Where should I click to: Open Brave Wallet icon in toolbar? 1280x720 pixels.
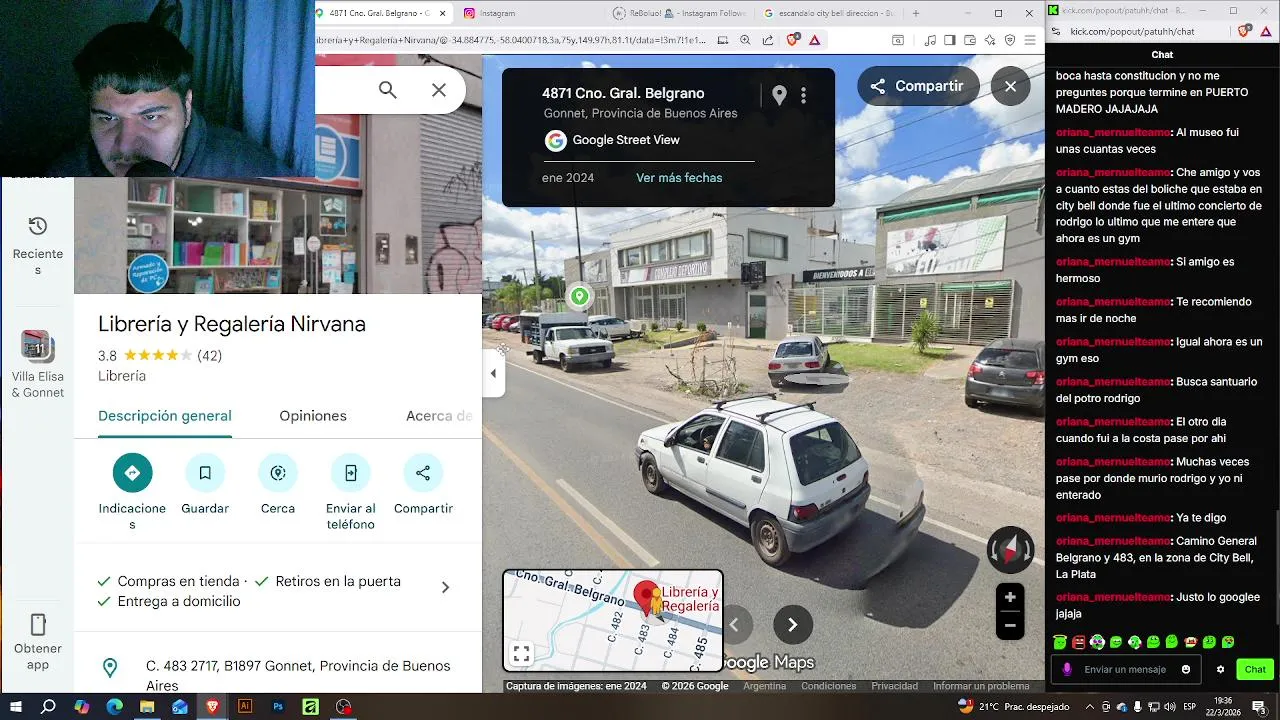tap(970, 40)
